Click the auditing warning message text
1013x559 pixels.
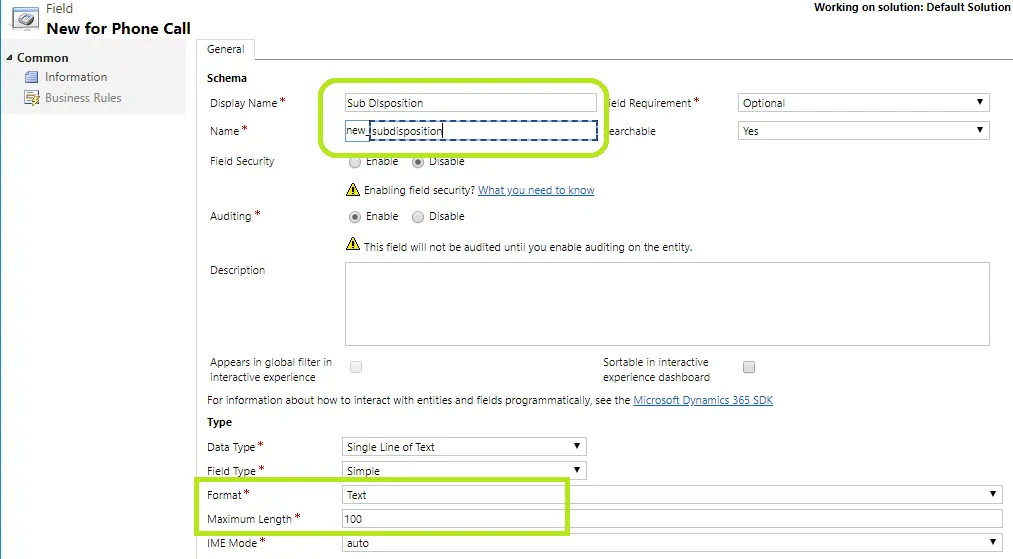point(528,247)
